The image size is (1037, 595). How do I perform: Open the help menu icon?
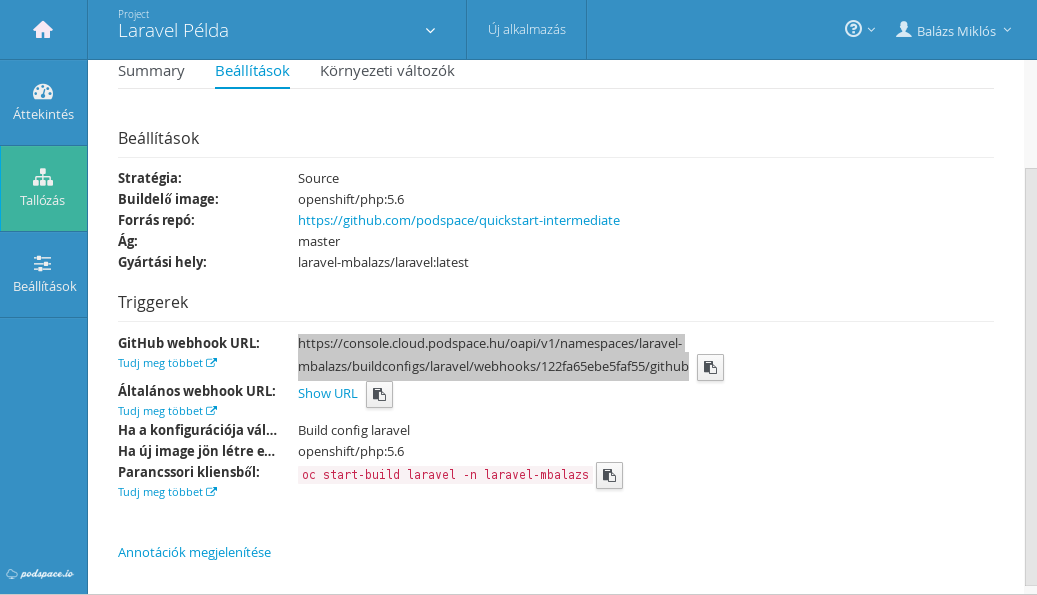[x=853, y=29]
